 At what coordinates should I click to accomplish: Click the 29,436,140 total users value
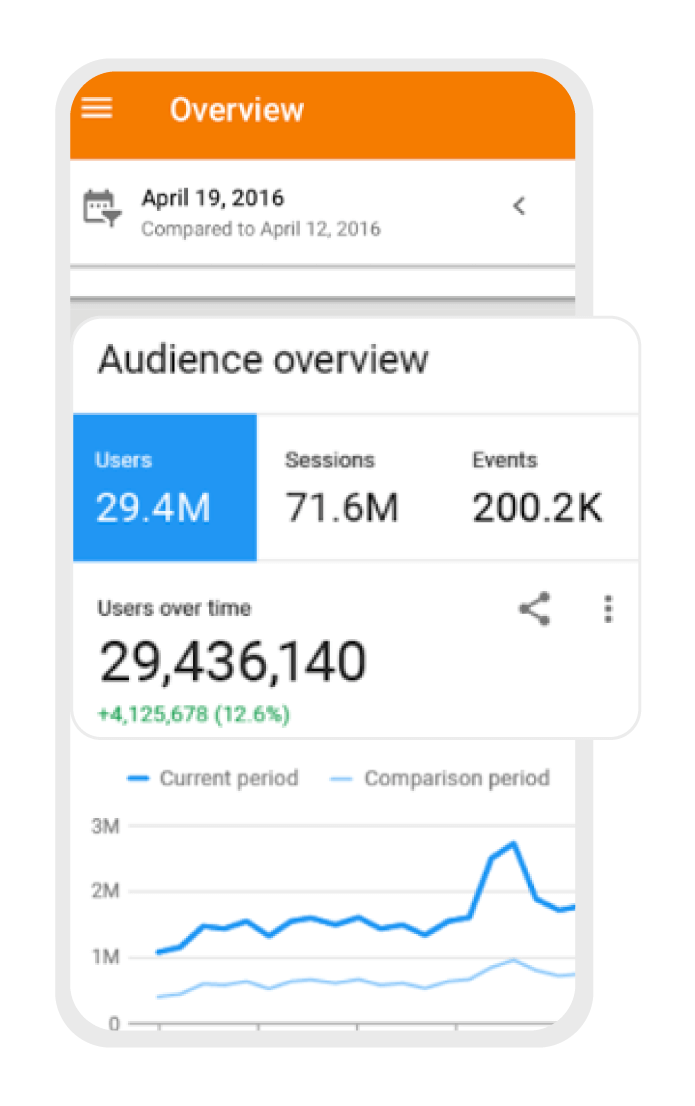[233, 661]
